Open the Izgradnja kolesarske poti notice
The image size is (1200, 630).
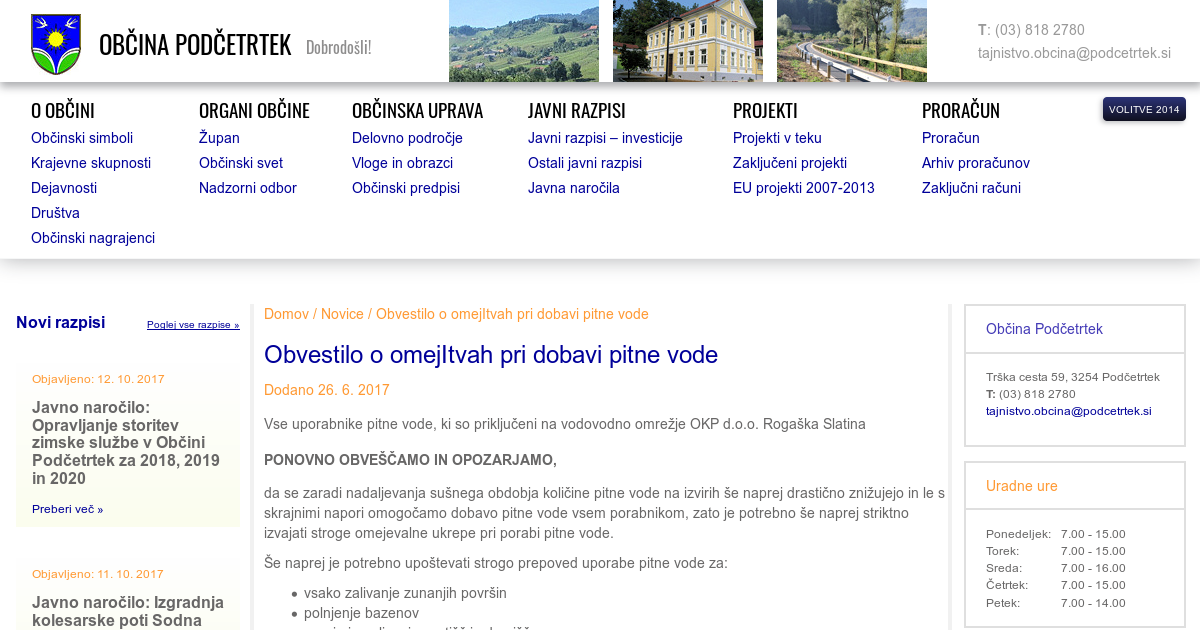[127, 611]
